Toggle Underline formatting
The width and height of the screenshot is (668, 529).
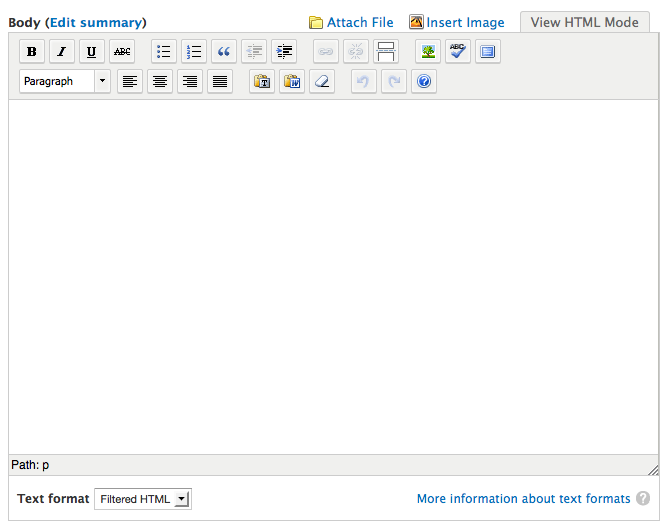(92, 52)
